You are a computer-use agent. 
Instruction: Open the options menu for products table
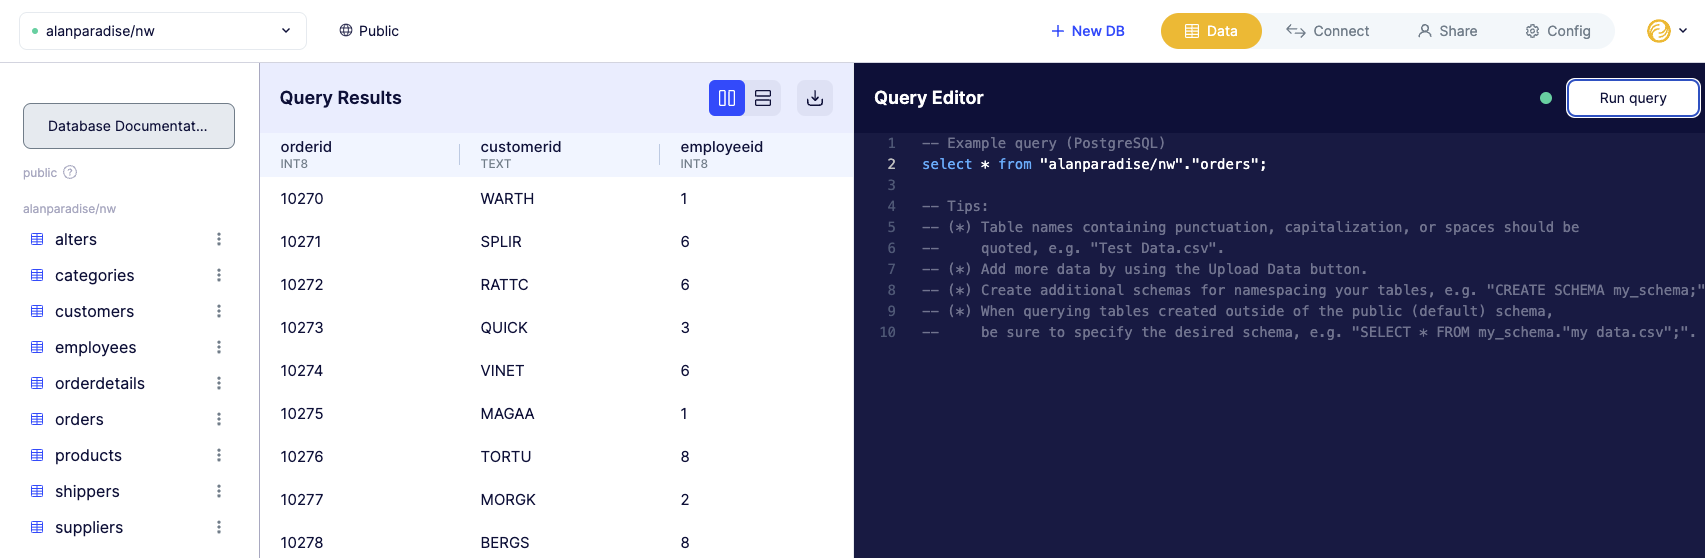click(219, 455)
